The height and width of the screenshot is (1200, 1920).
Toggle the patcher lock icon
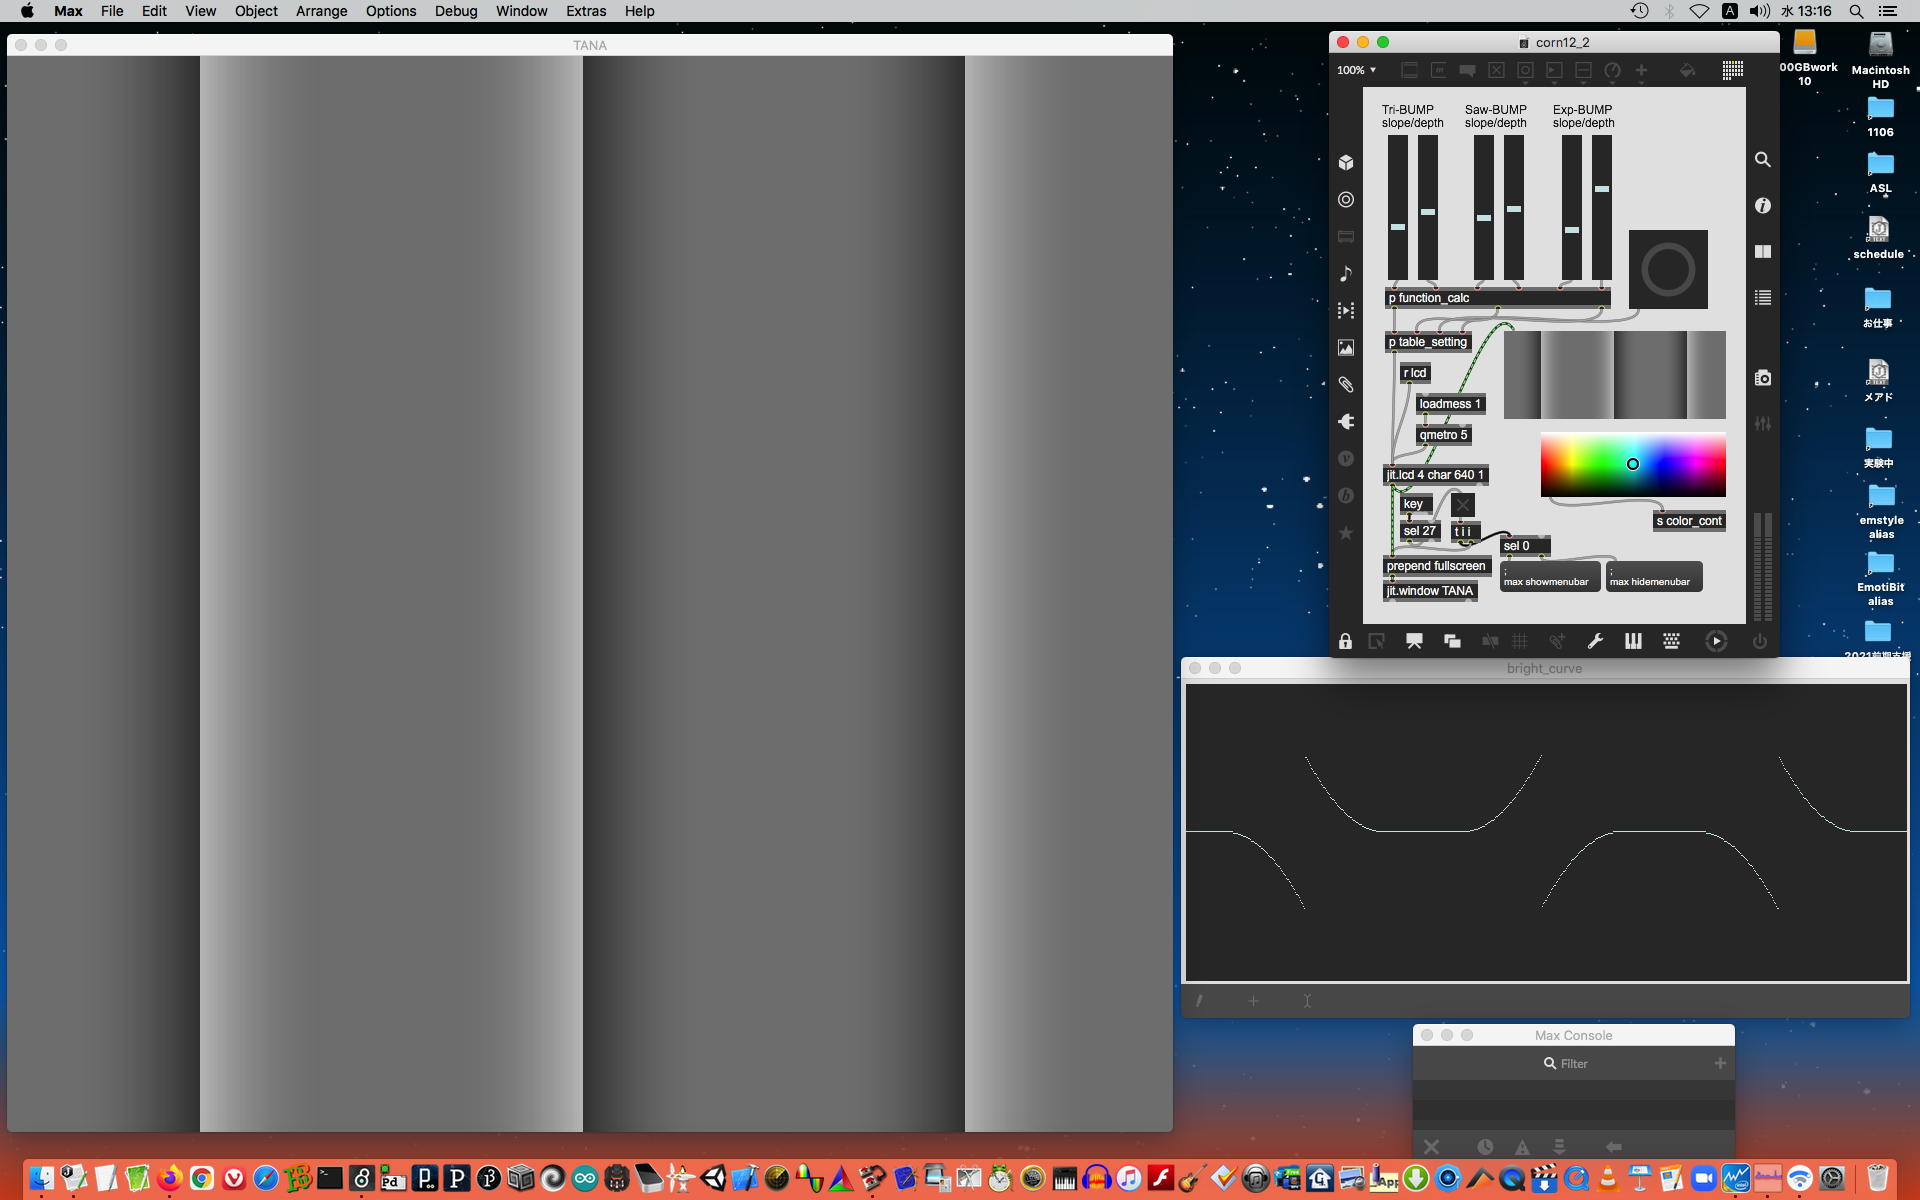pos(1345,642)
